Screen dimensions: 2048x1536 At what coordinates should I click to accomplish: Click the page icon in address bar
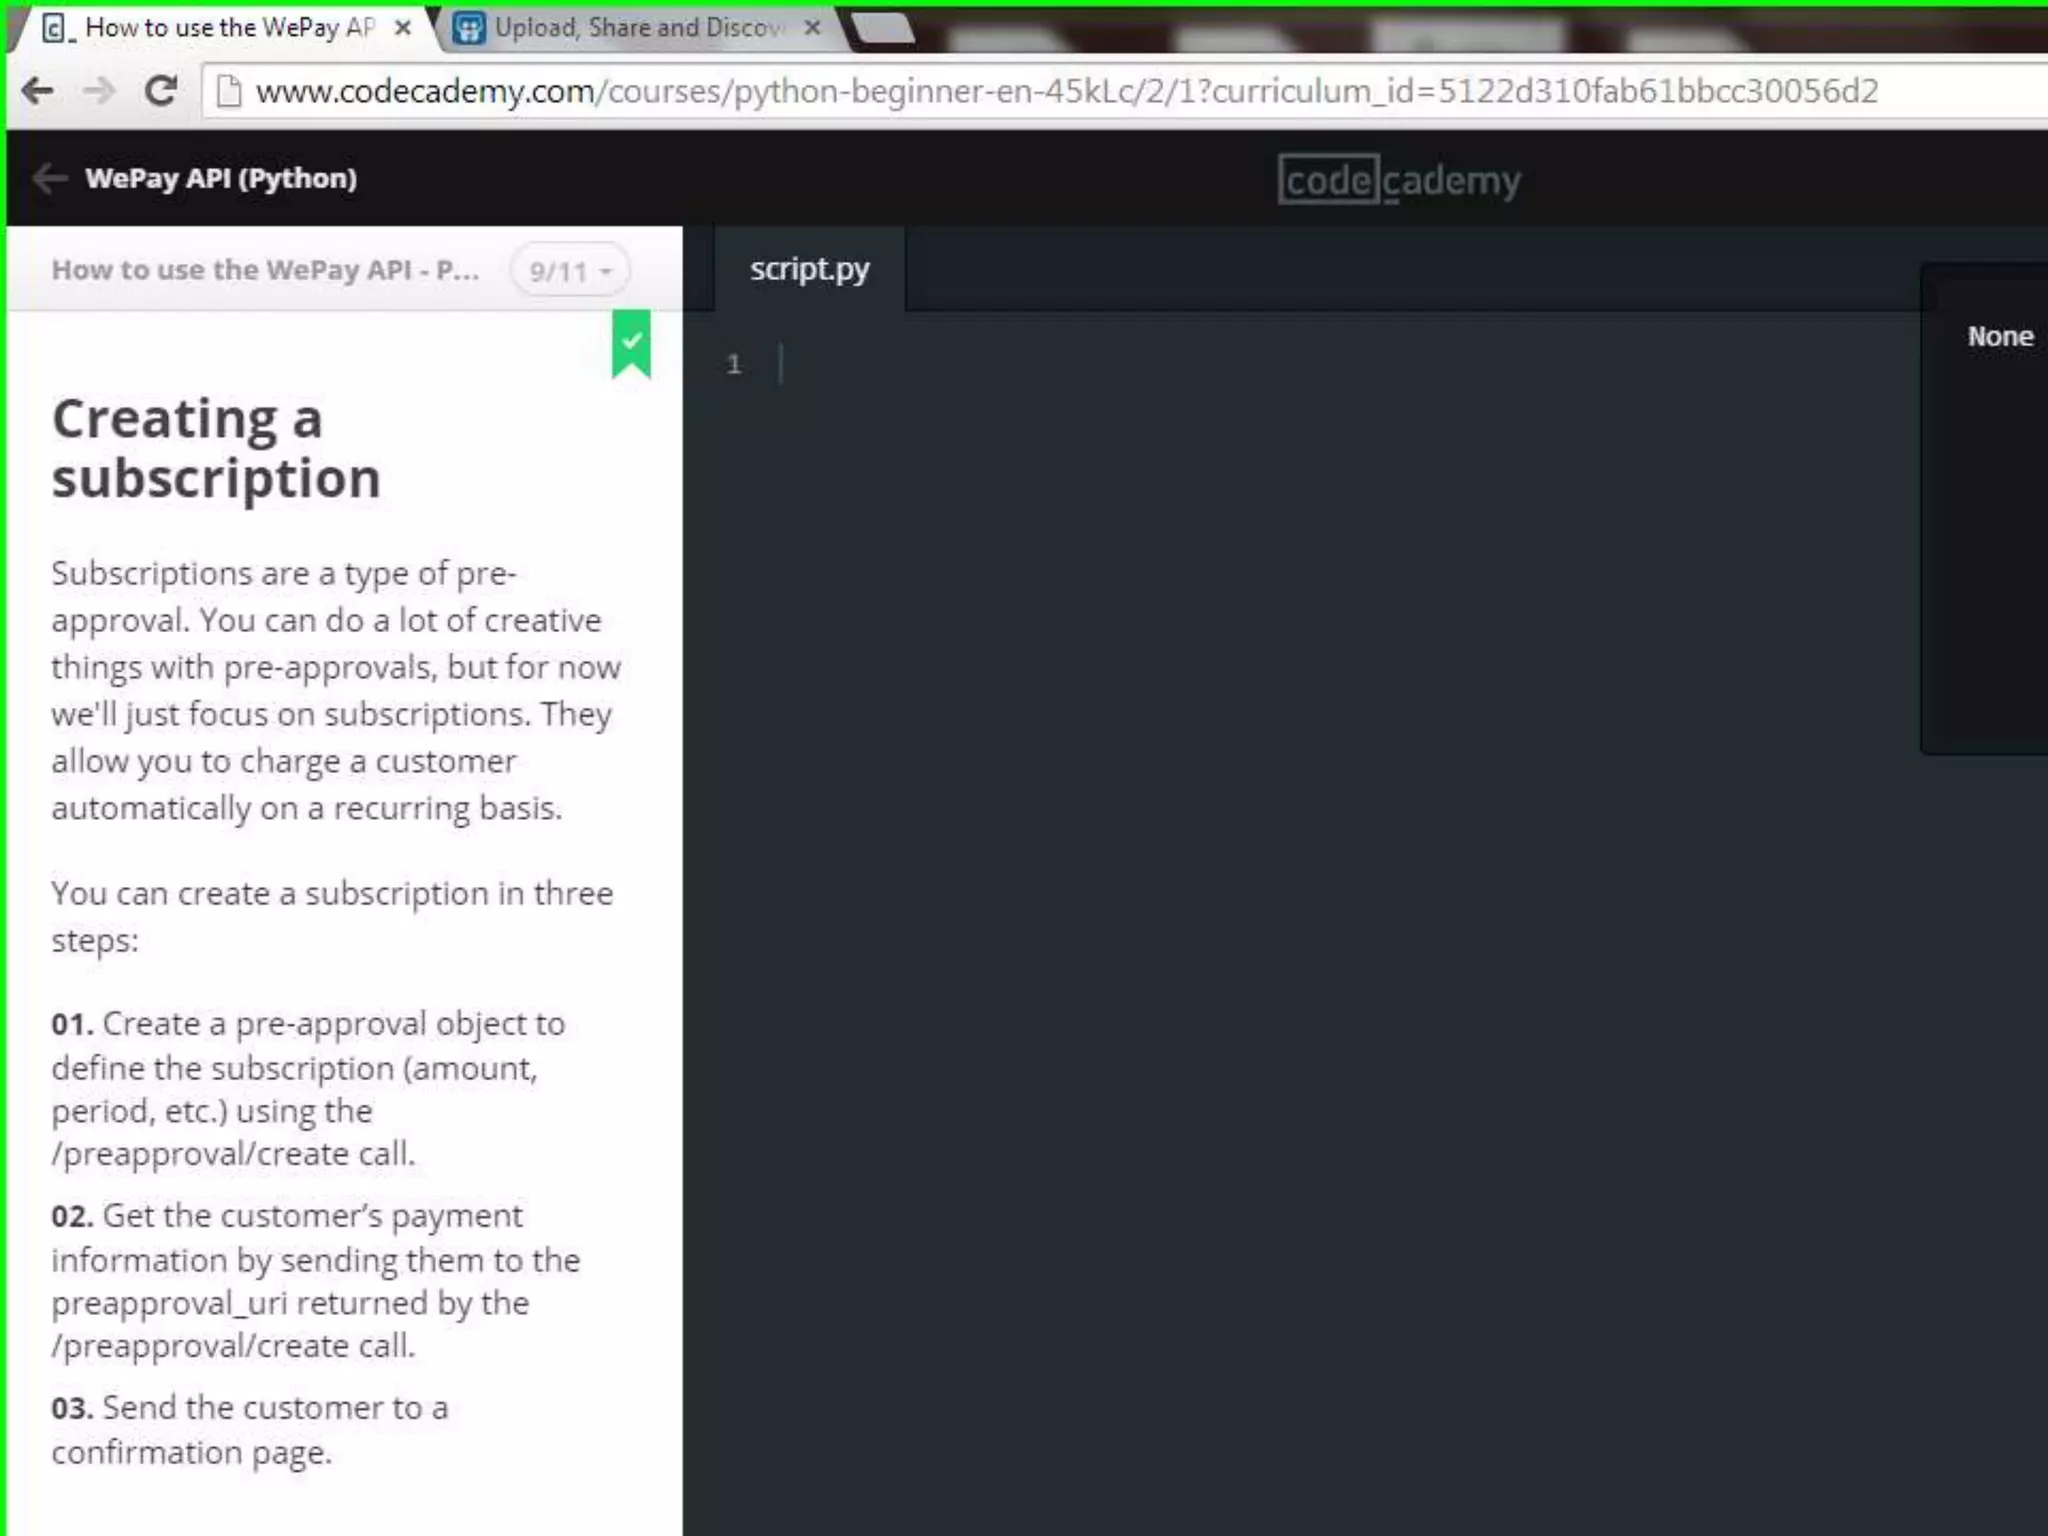coord(229,91)
